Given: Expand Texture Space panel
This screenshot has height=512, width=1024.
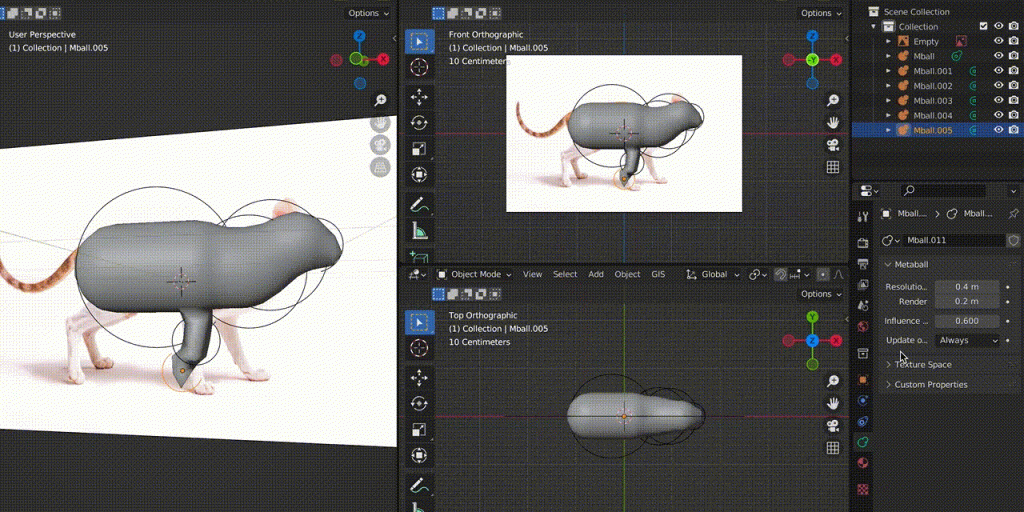Looking at the screenshot, I should coord(923,364).
